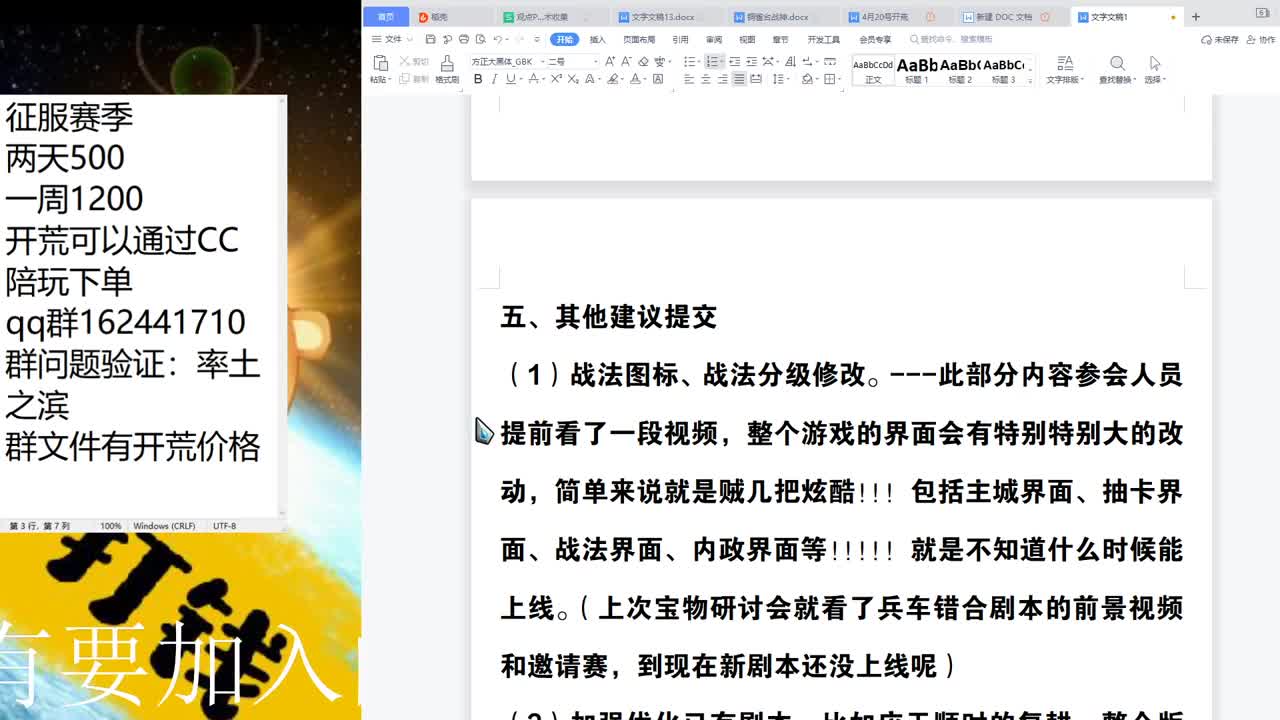The width and height of the screenshot is (1280, 720).
Task: Switch to the 插入 ribbon tab
Action: pos(598,39)
